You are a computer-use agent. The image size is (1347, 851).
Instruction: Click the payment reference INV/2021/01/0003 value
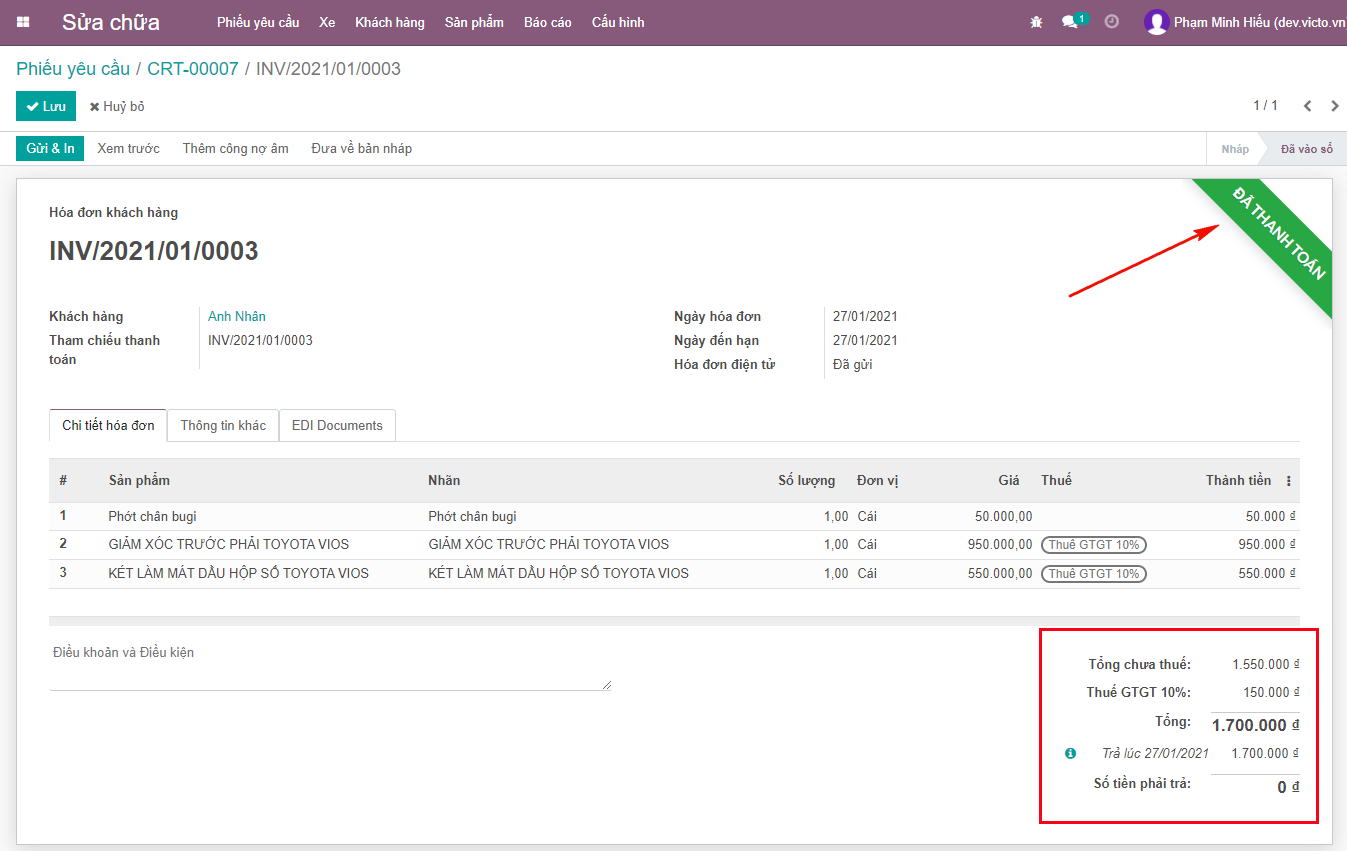(260, 340)
